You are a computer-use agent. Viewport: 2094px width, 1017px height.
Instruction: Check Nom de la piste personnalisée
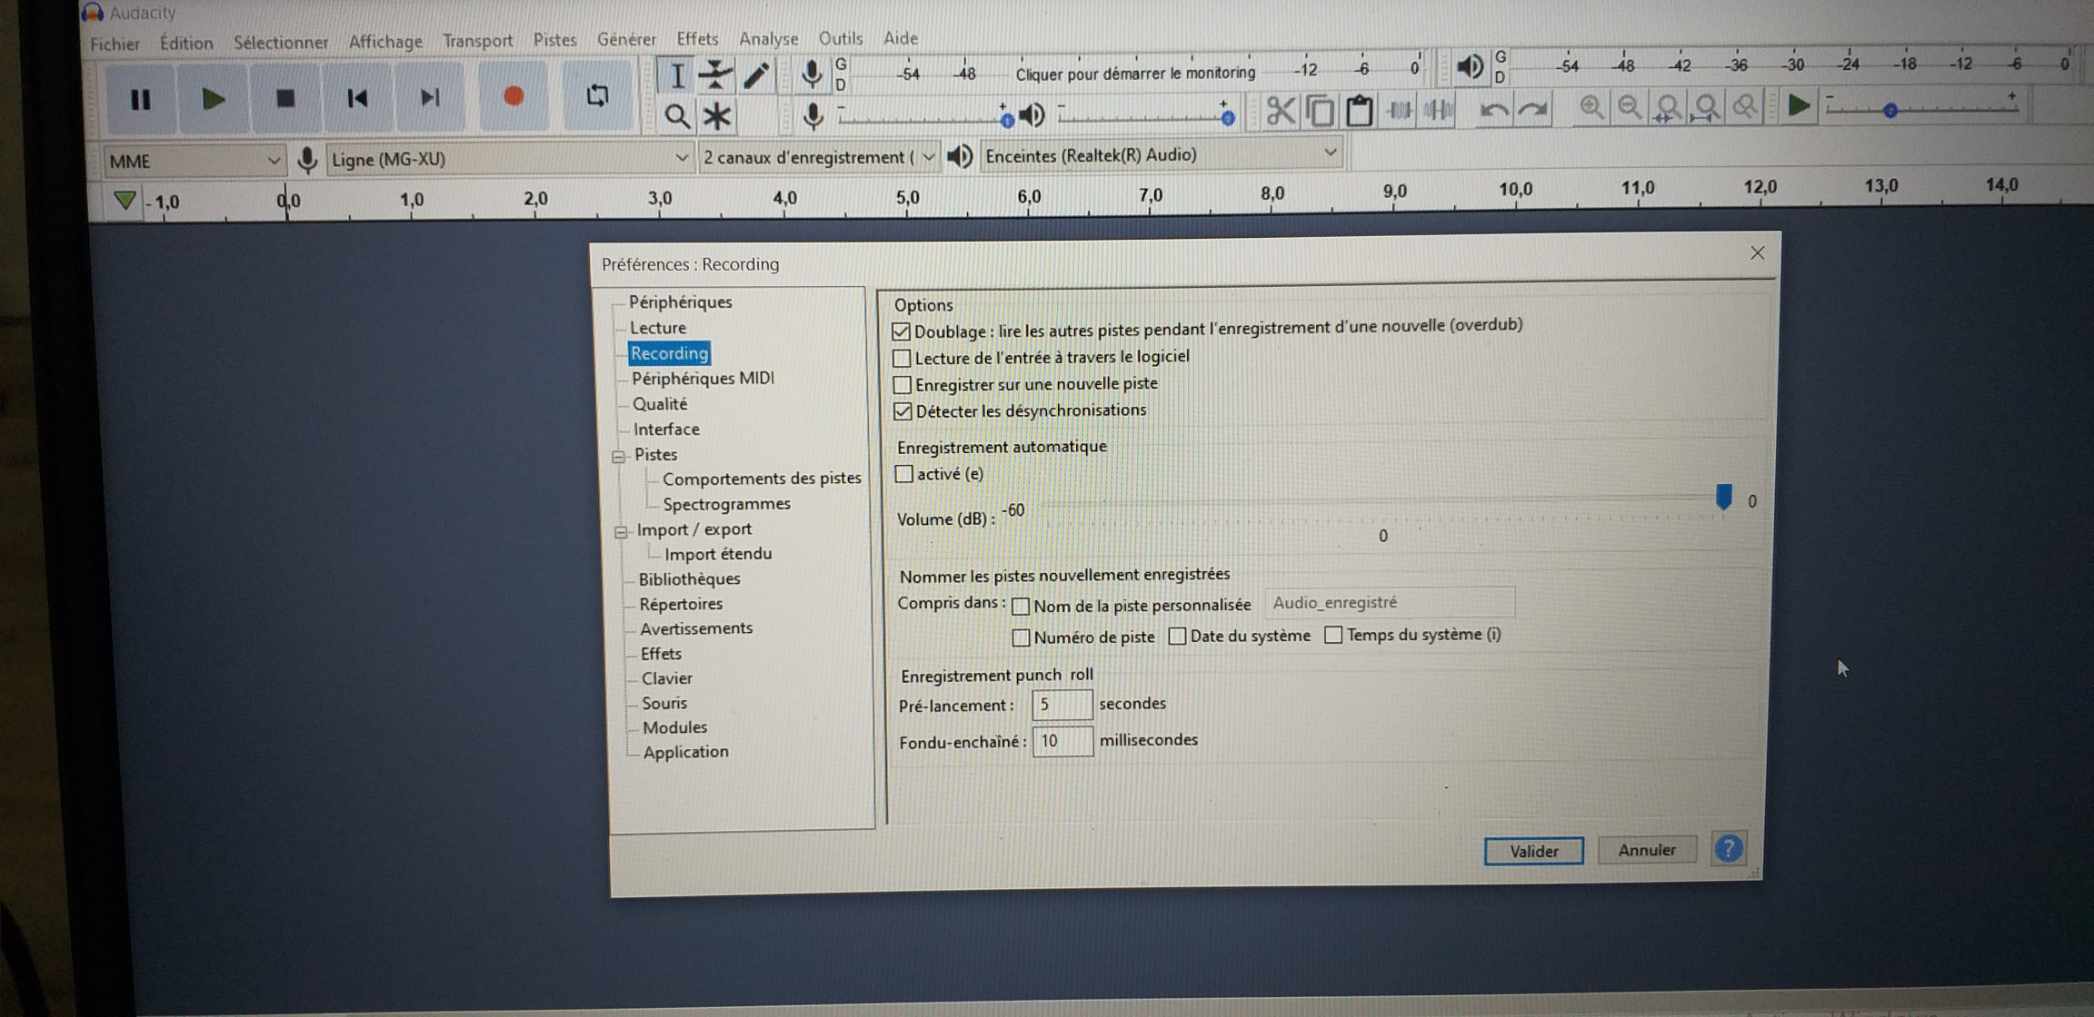point(1021,606)
